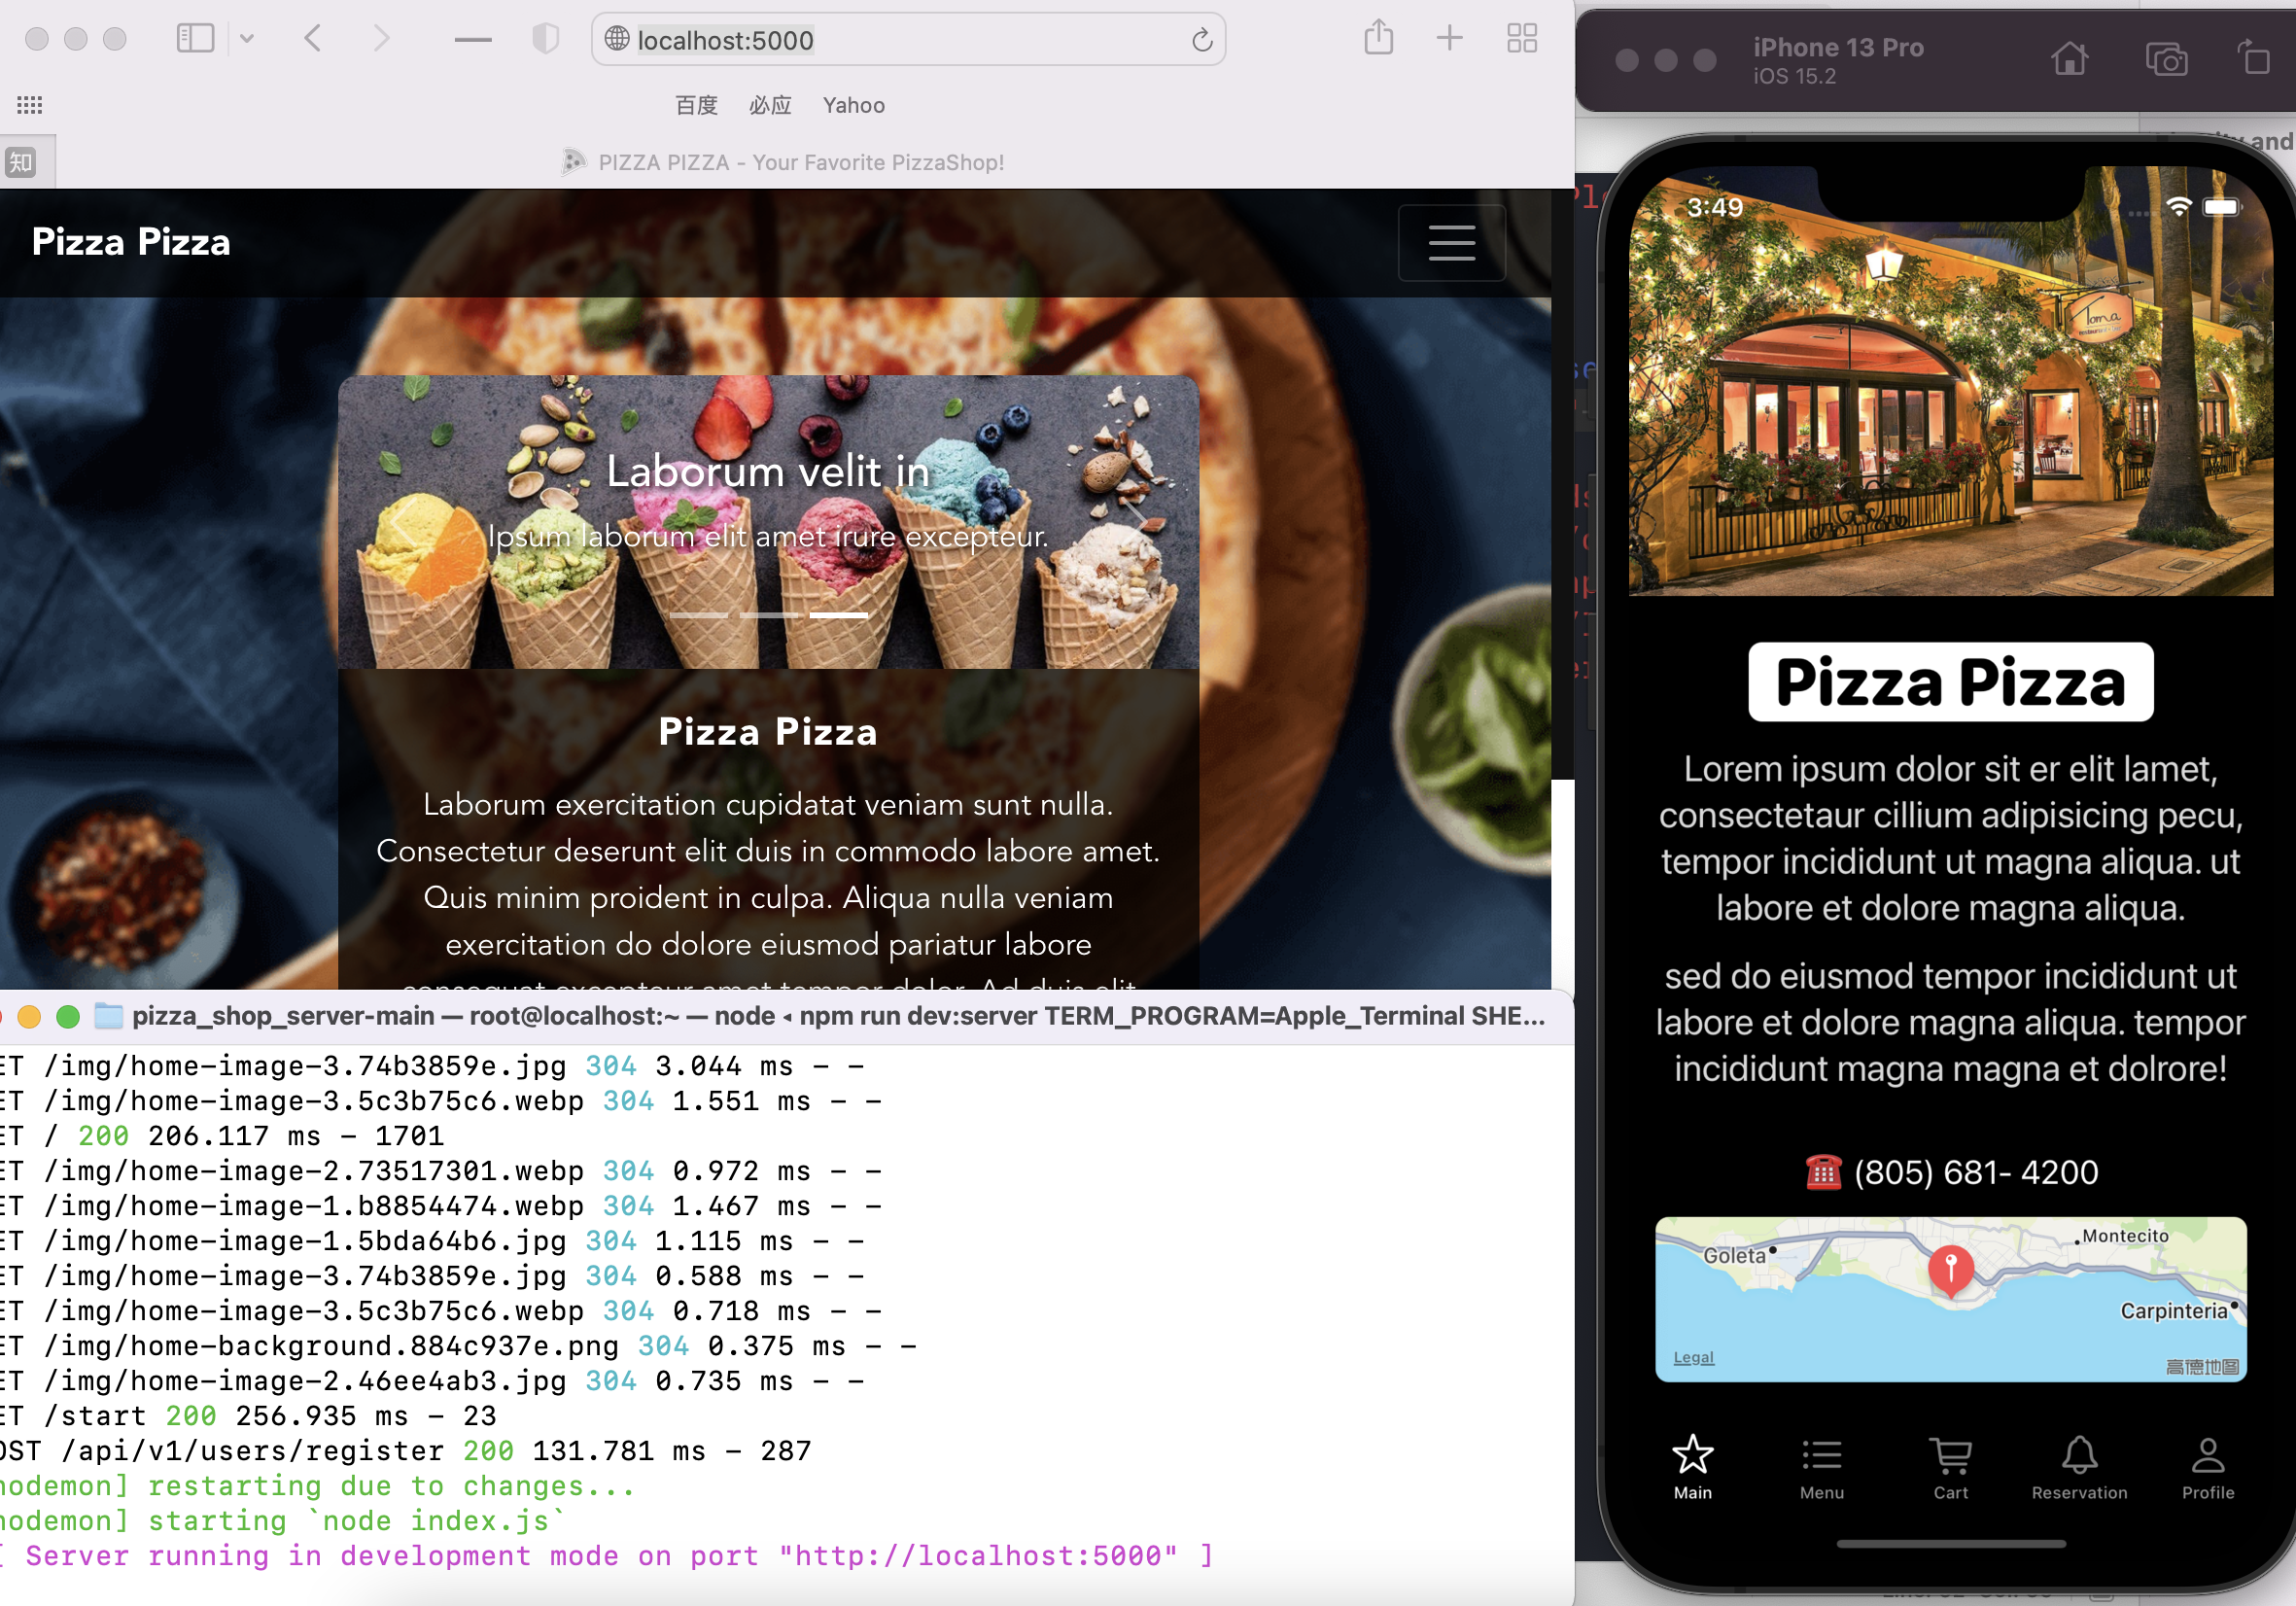Tap the battery icon in iPhone status bar

pos(2222,207)
